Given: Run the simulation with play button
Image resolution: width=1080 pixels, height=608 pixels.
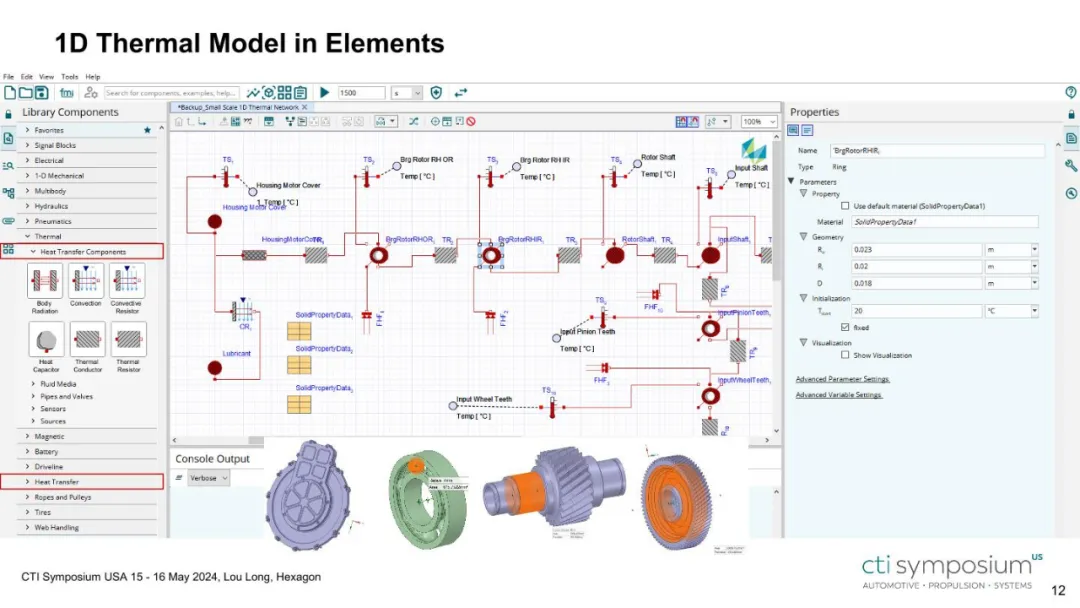Looking at the screenshot, I should (x=324, y=92).
